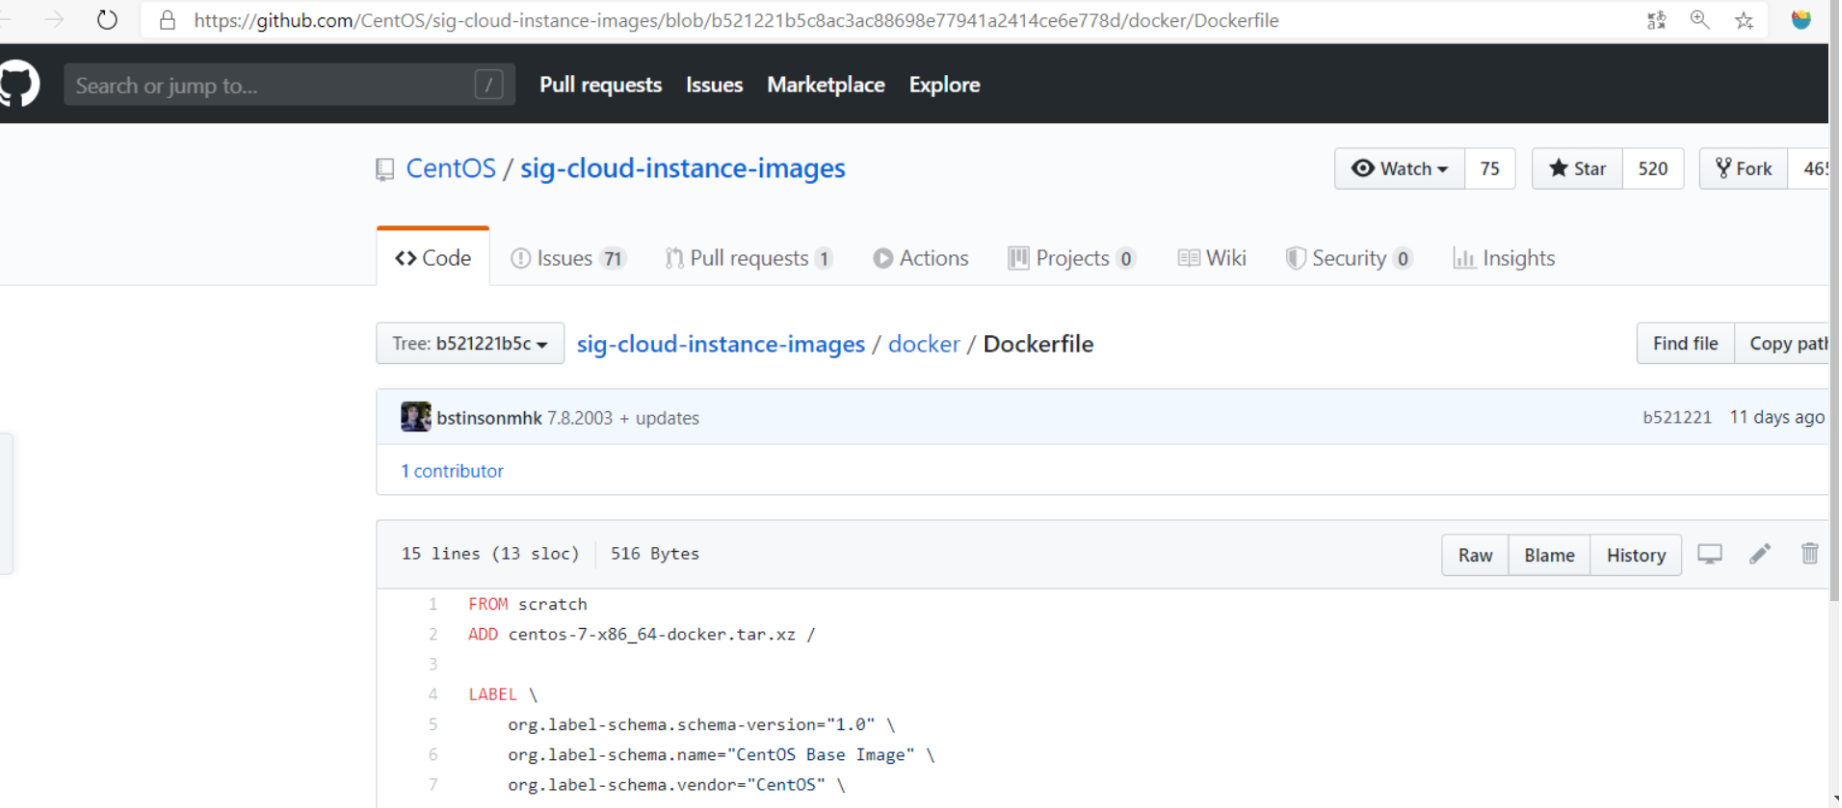The height and width of the screenshot is (808, 1842).
Task: Open the Code tab
Action: pyautogui.click(x=433, y=258)
